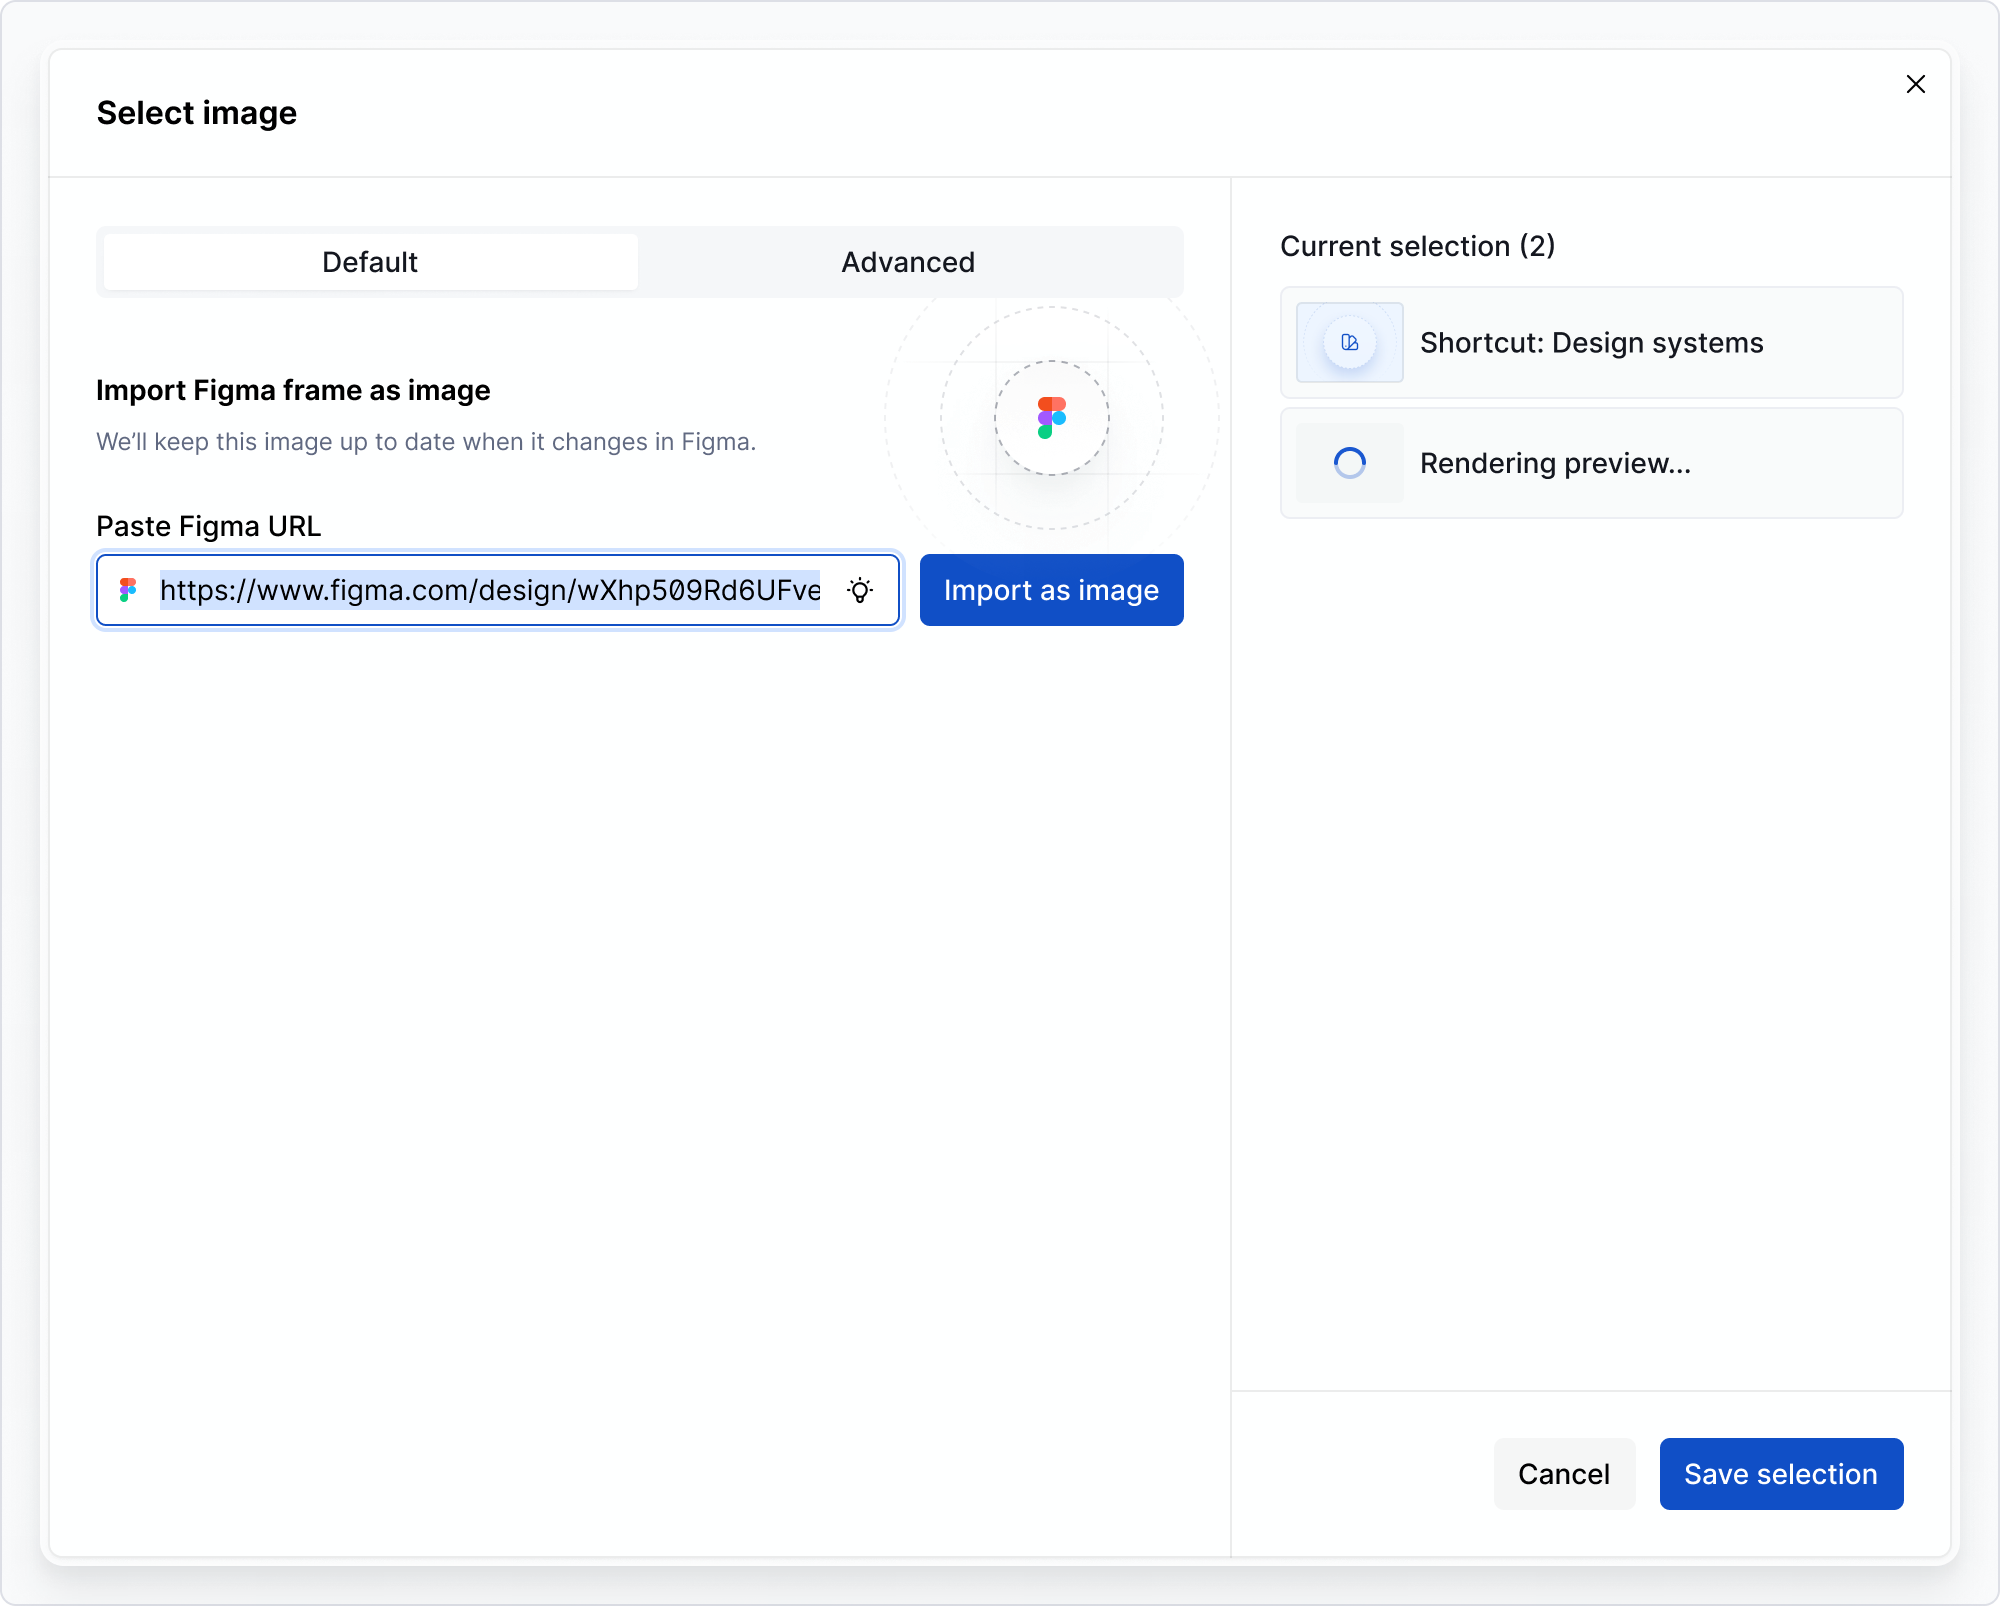Click the Save selection button

(1780, 1474)
